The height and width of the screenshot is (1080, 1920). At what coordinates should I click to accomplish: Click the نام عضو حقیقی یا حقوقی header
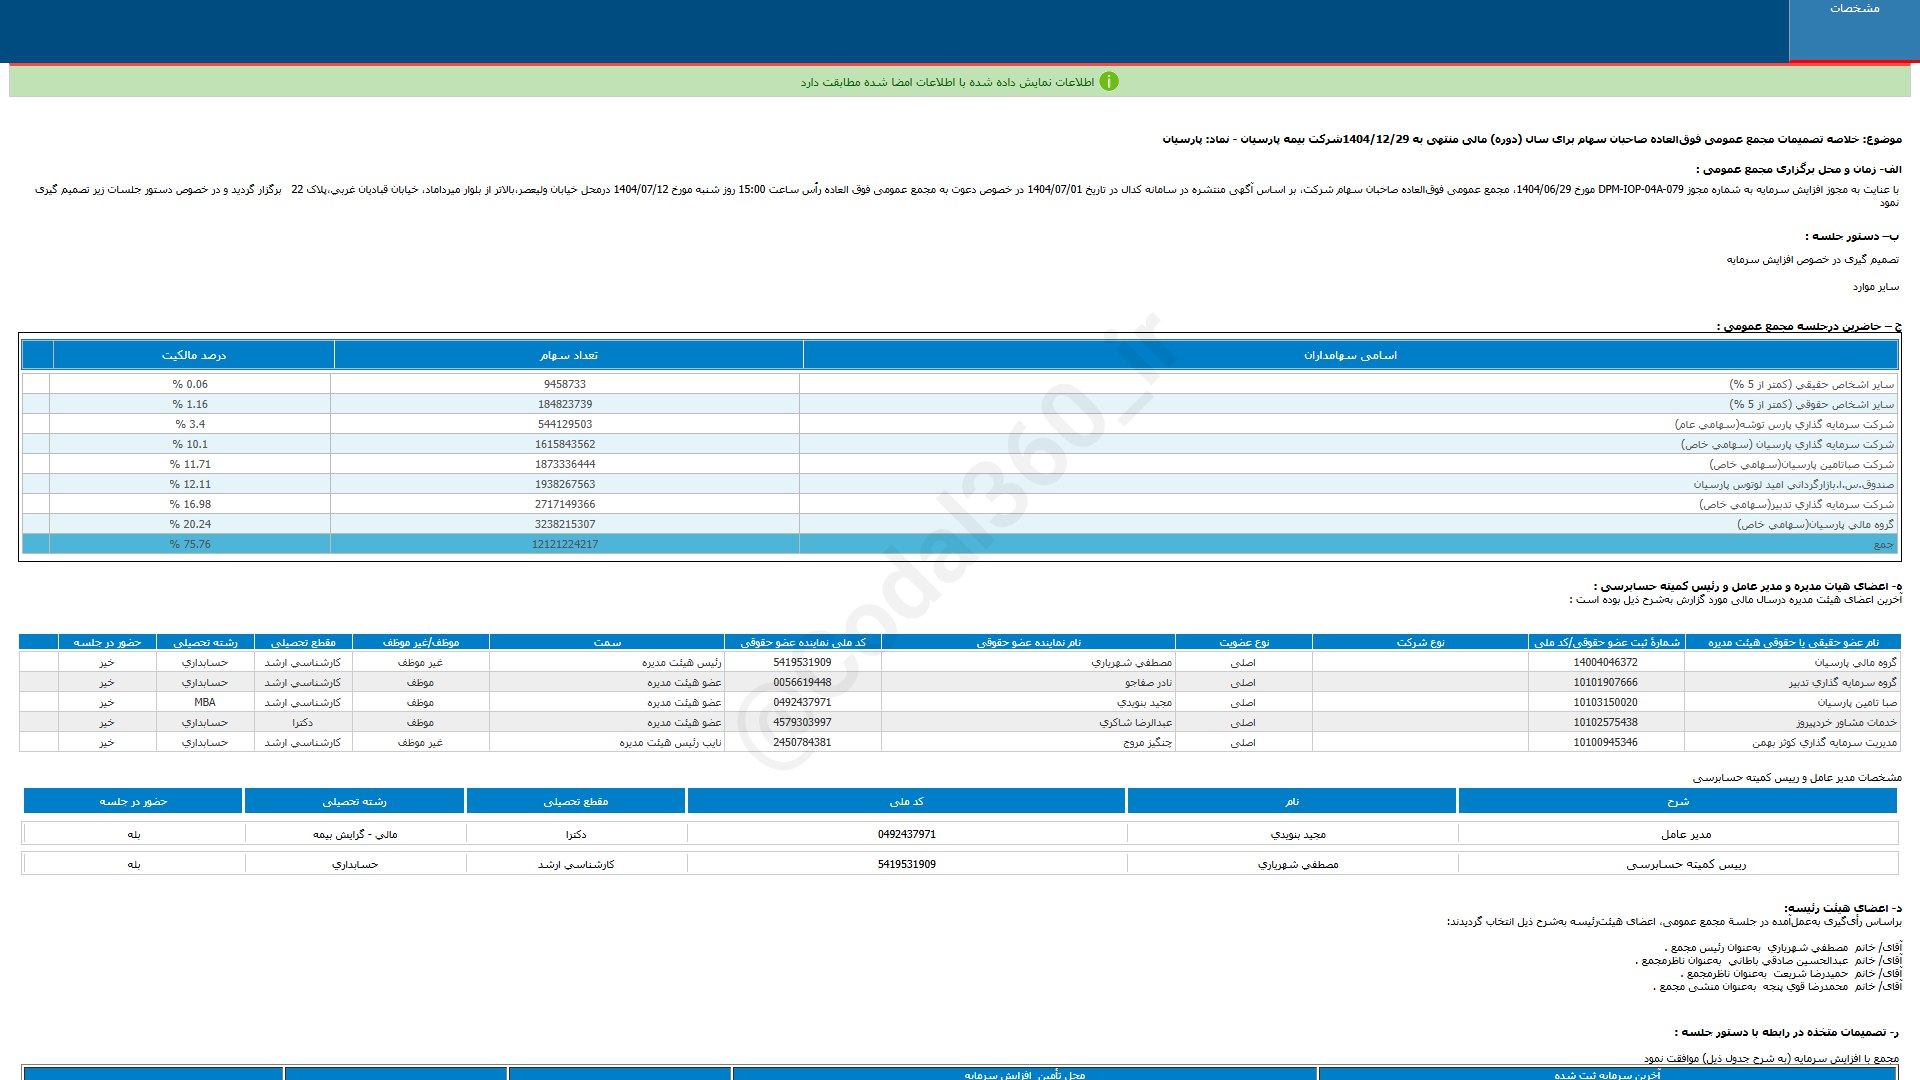(x=1792, y=642)
